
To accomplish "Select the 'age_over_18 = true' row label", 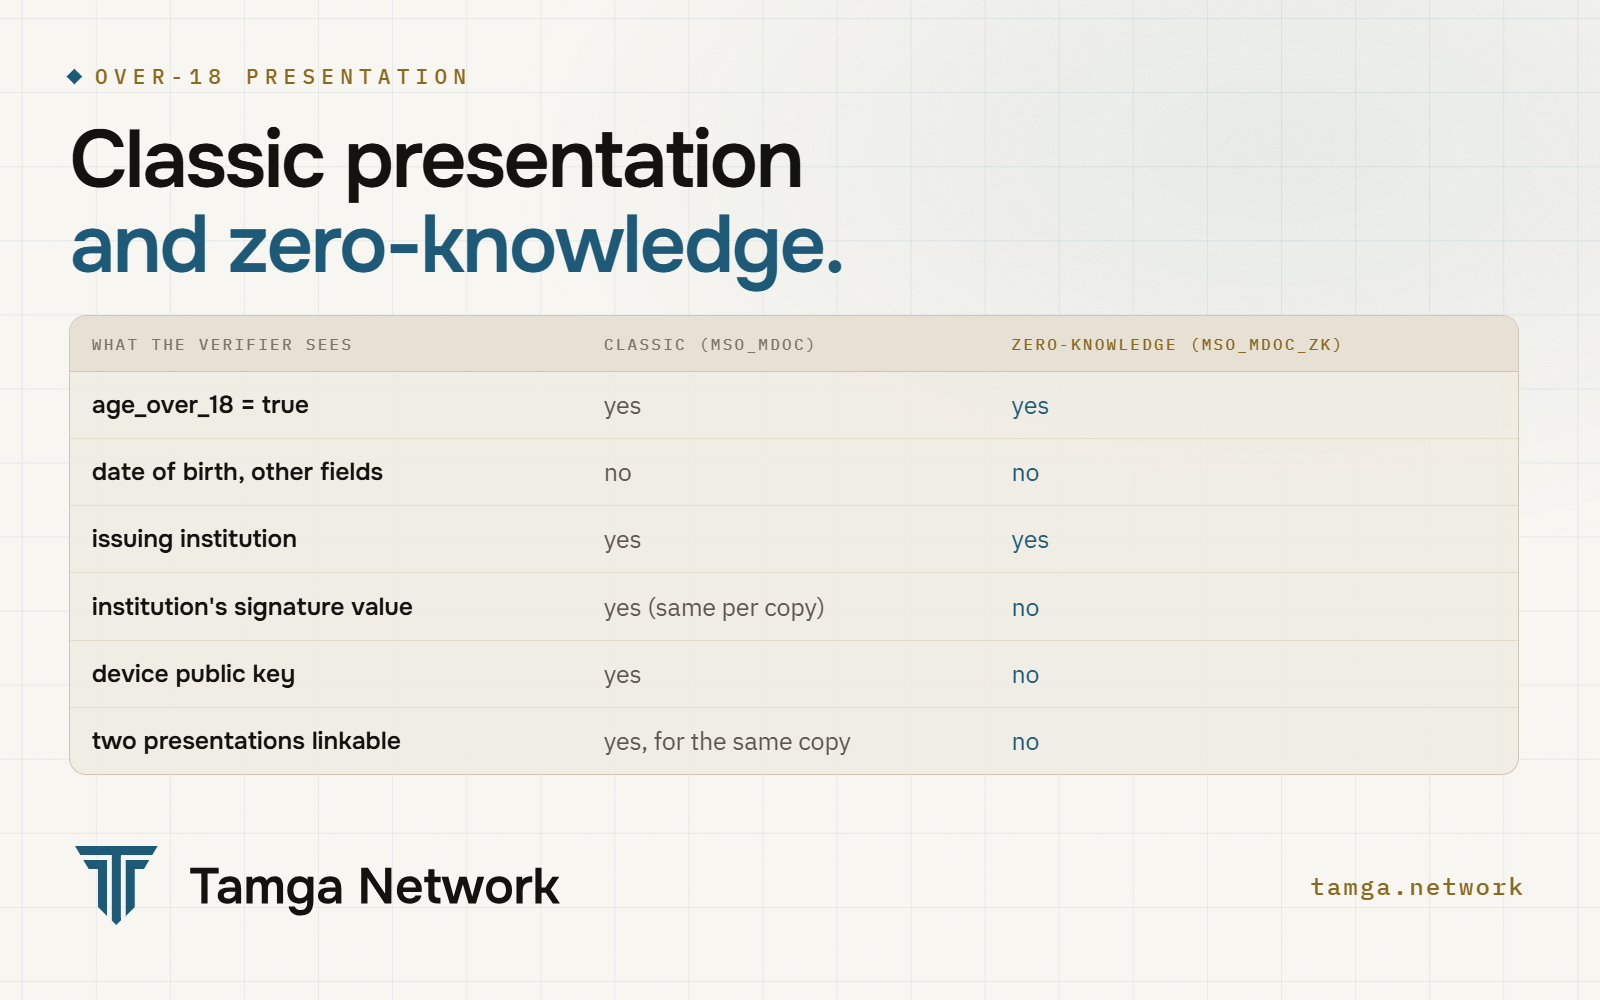I will point(200,405).
